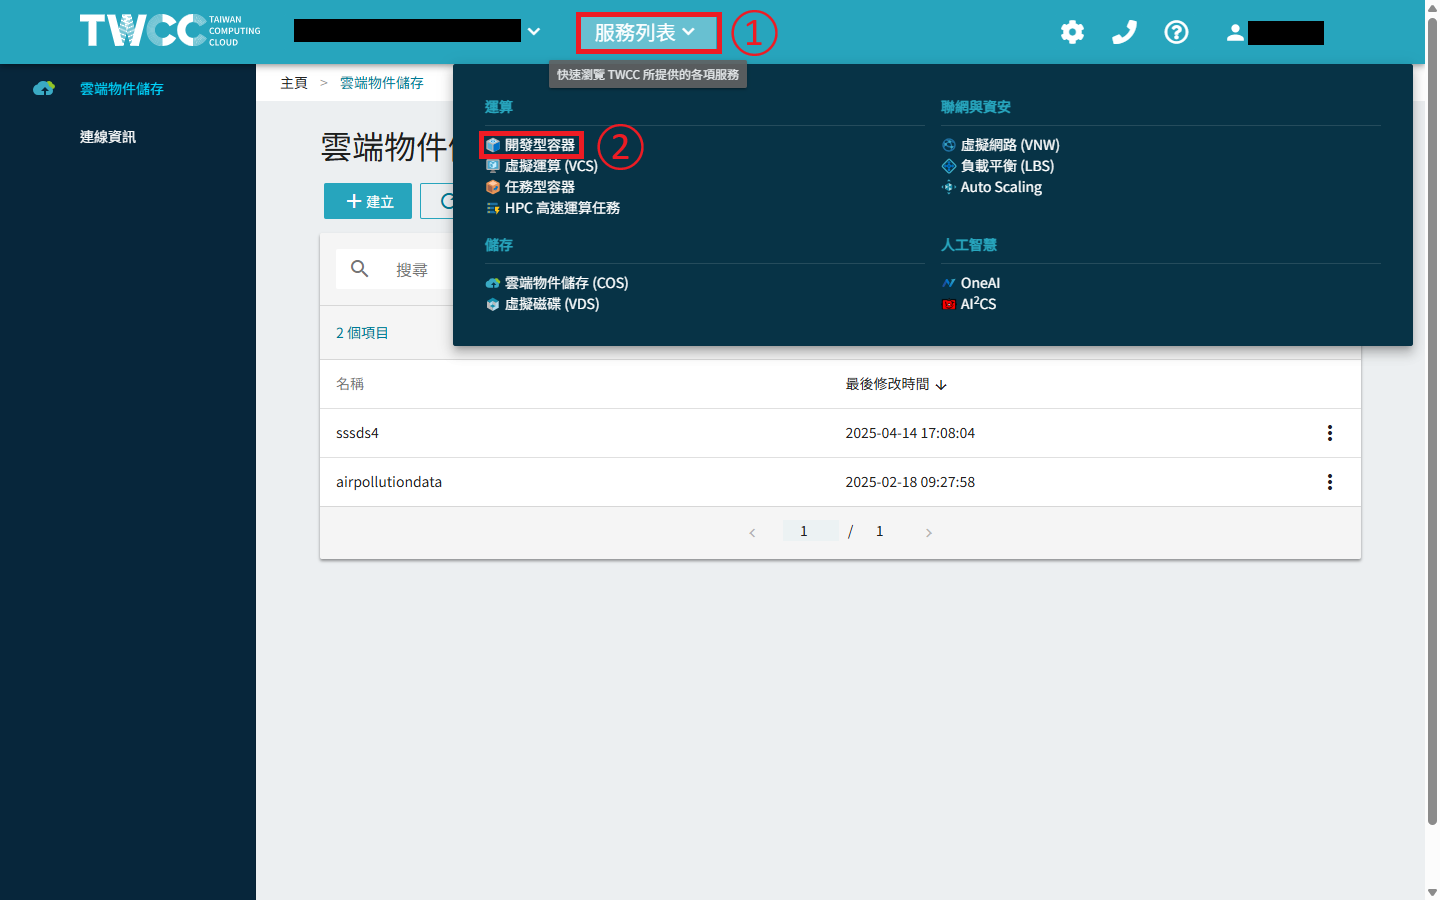
Task: Click the 負載平衡 (LBS) diamond icon
Action: pyautogui.click(x=948, y=166)
